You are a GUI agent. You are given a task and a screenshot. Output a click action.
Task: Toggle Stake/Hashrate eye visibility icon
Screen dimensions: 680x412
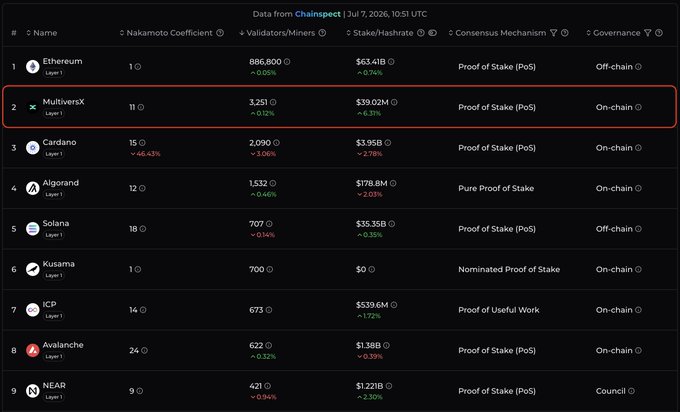tap(432, 33)
